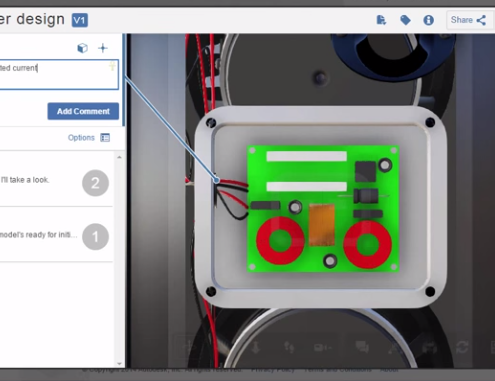This screenshot has width=495, height=381.
Task: Show design details via info icon
Action: tap(428, 20)
